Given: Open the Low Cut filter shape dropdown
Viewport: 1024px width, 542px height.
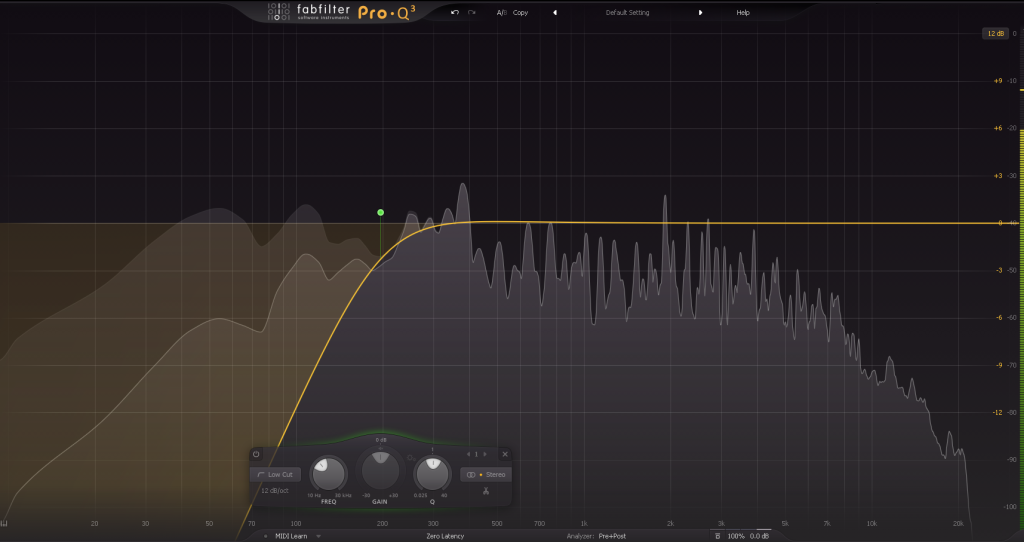Looking at the screenshot, I should click(275, 474).
